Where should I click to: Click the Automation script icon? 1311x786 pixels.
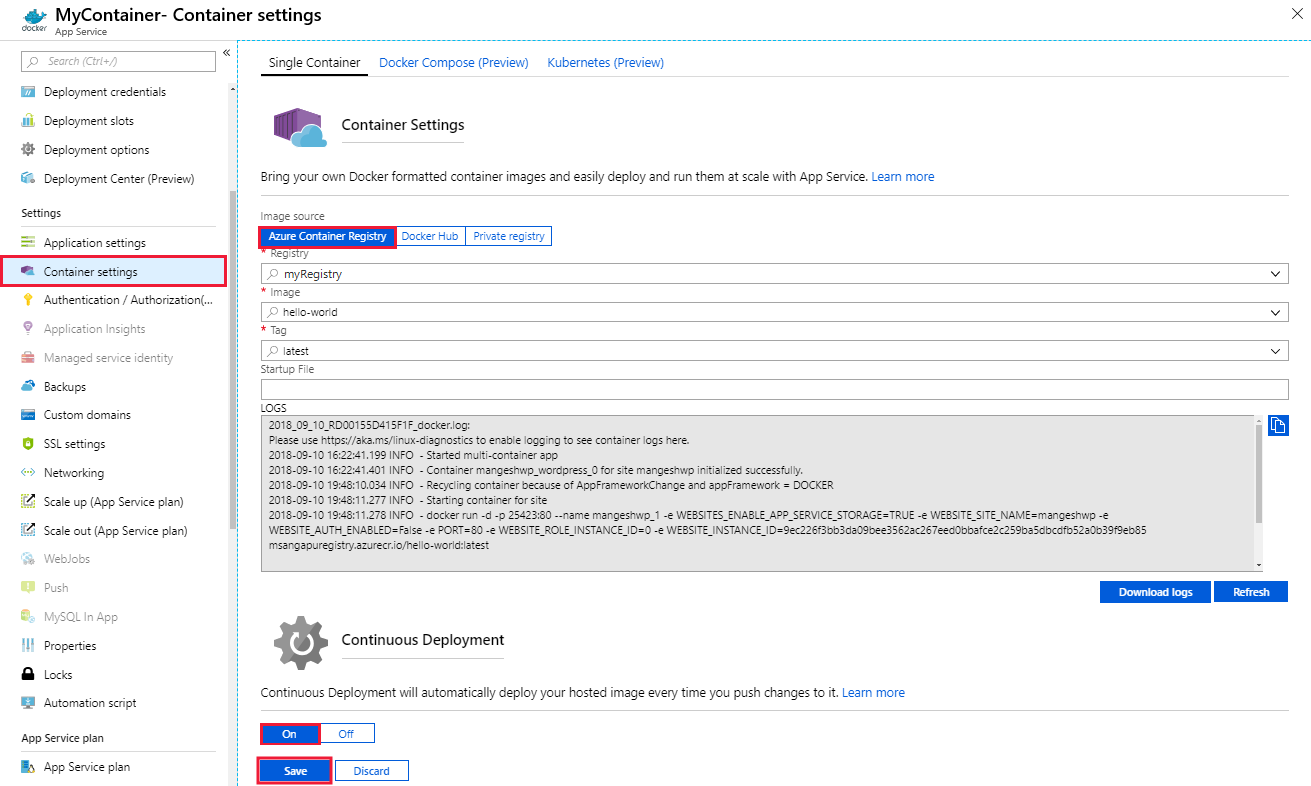[28, 703]
